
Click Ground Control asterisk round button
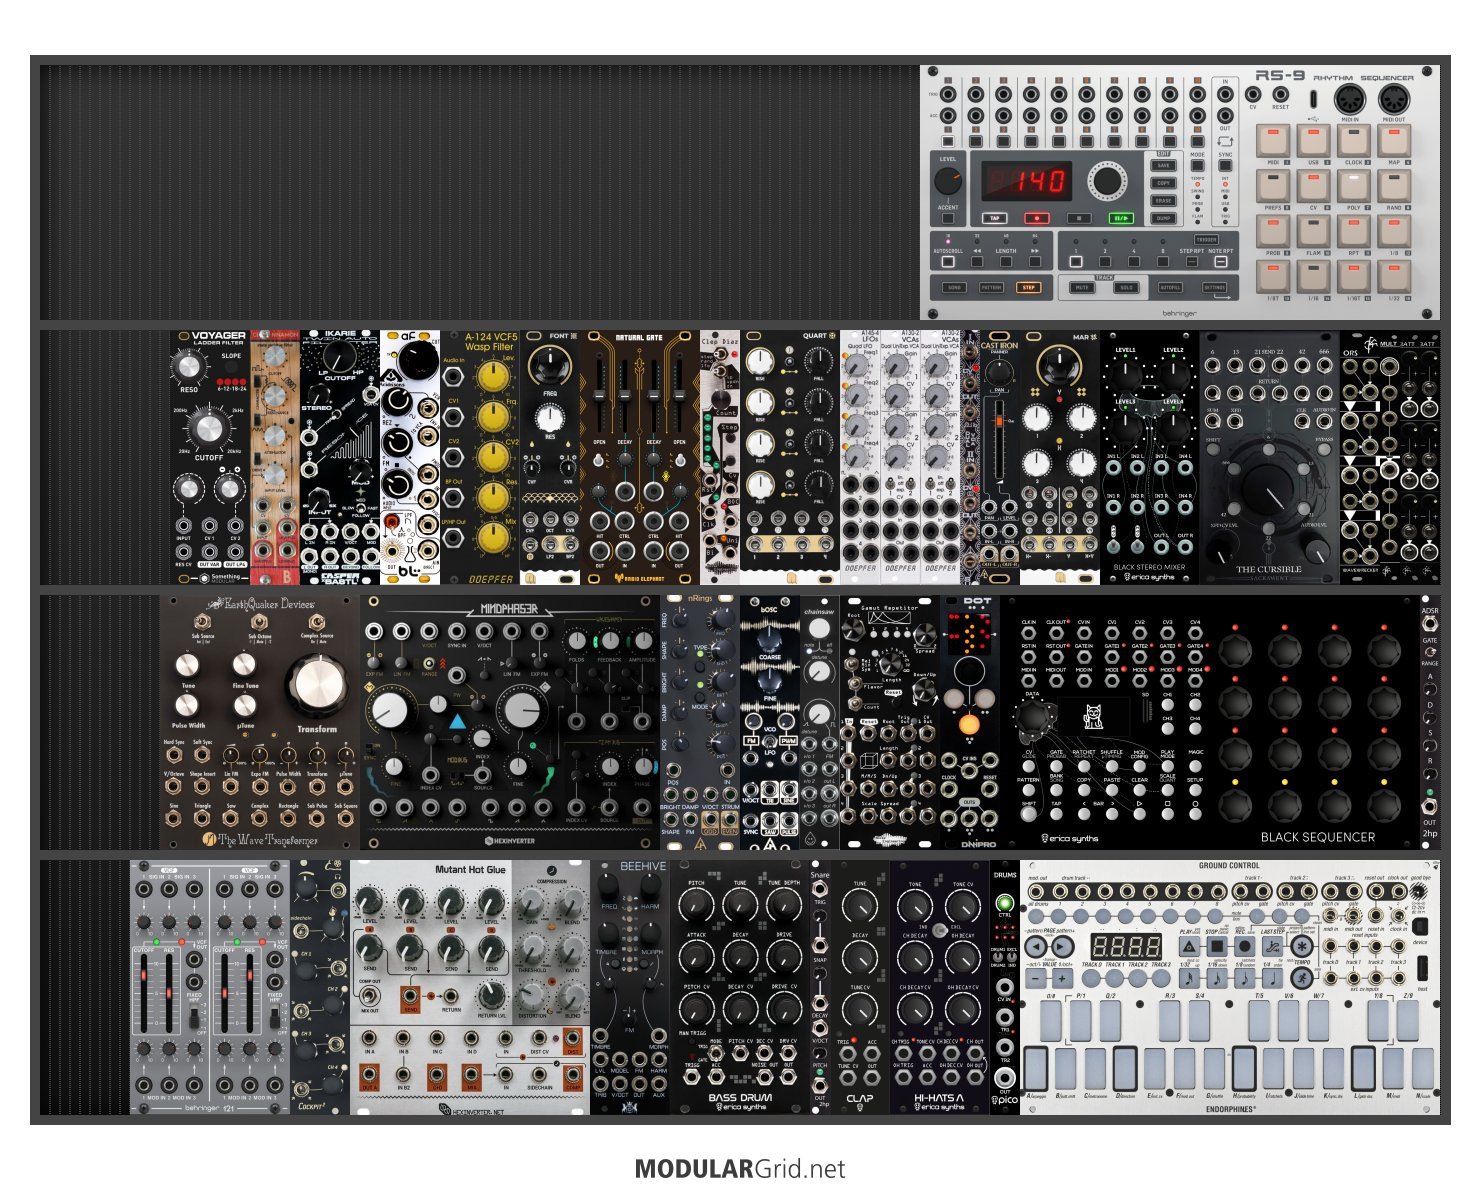(1302, 946)
